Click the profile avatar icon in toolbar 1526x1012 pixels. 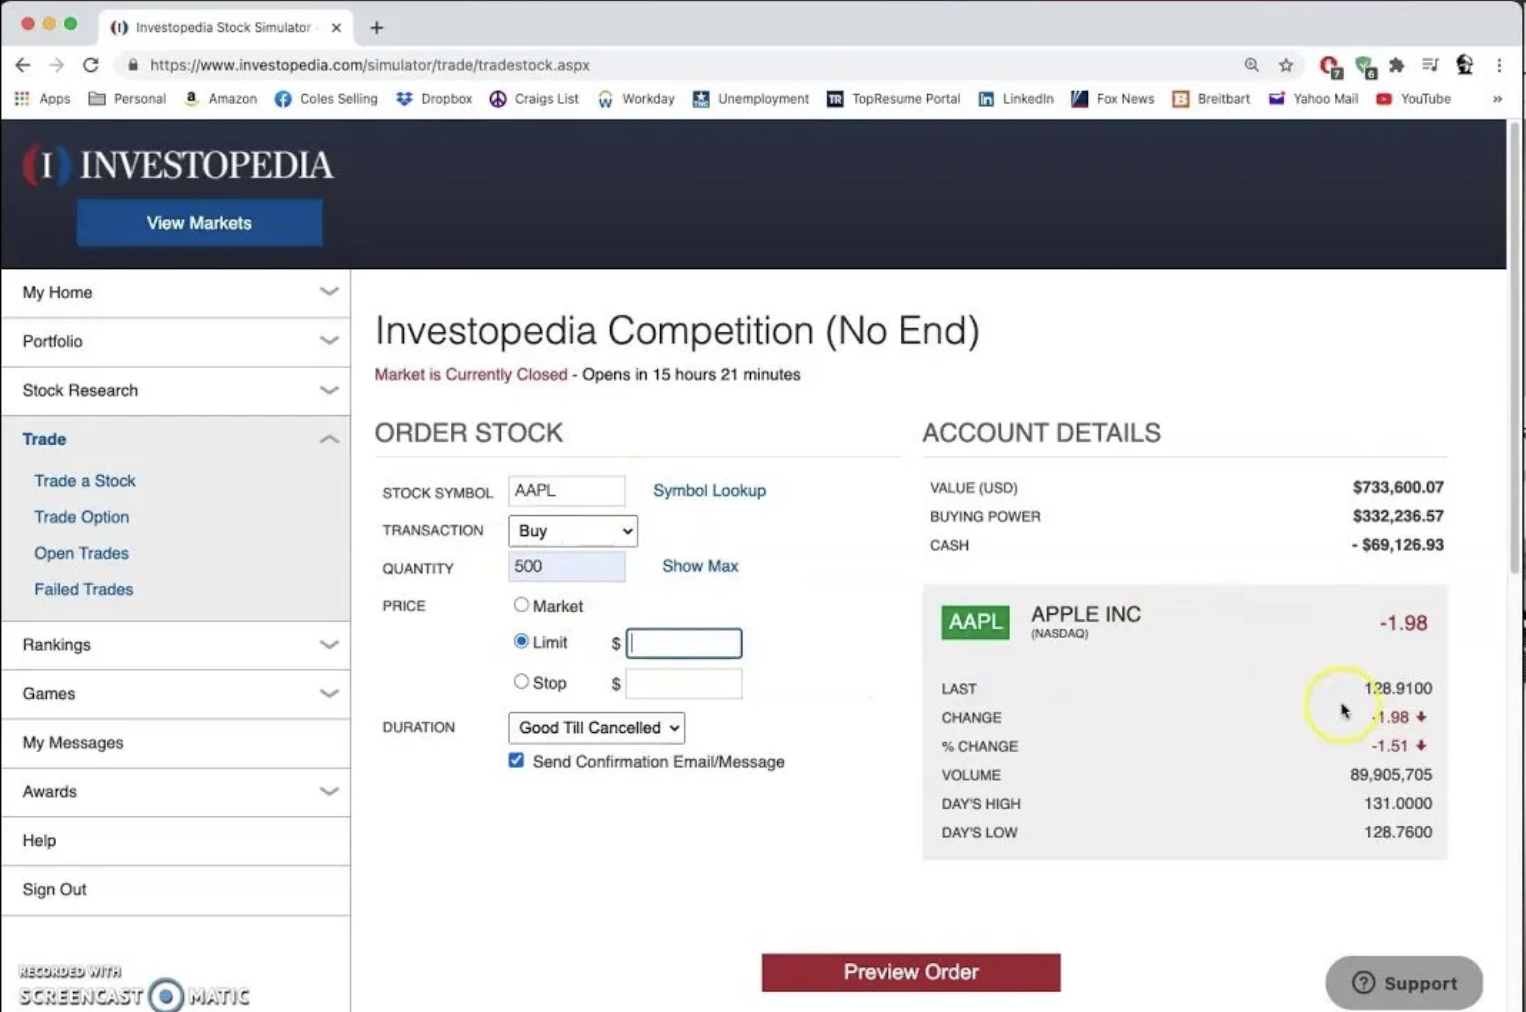1465,65
